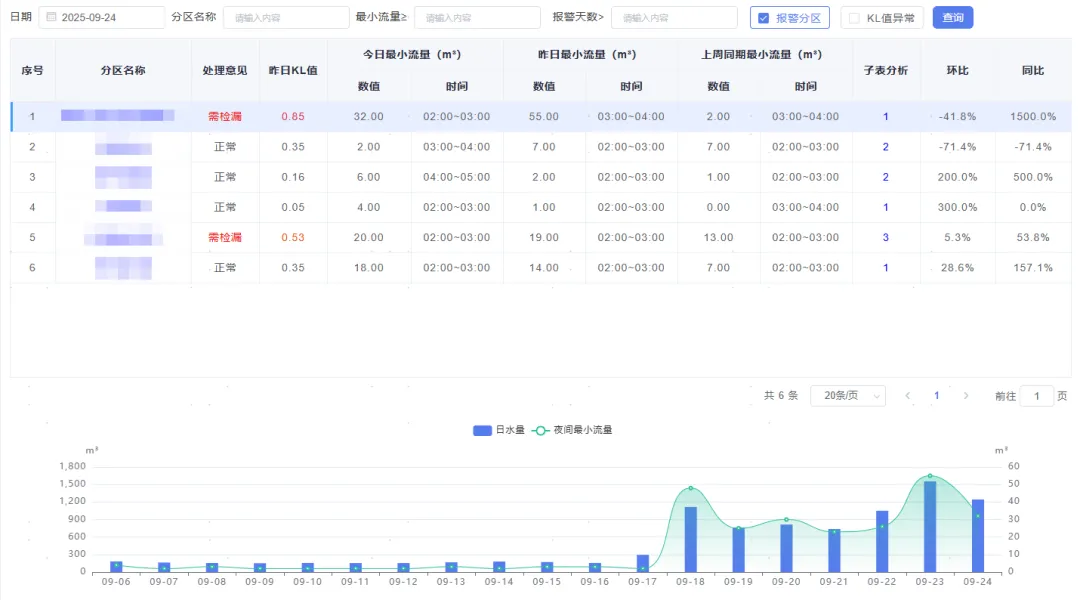Click the 昨日KL值 column header

(293, 71)
